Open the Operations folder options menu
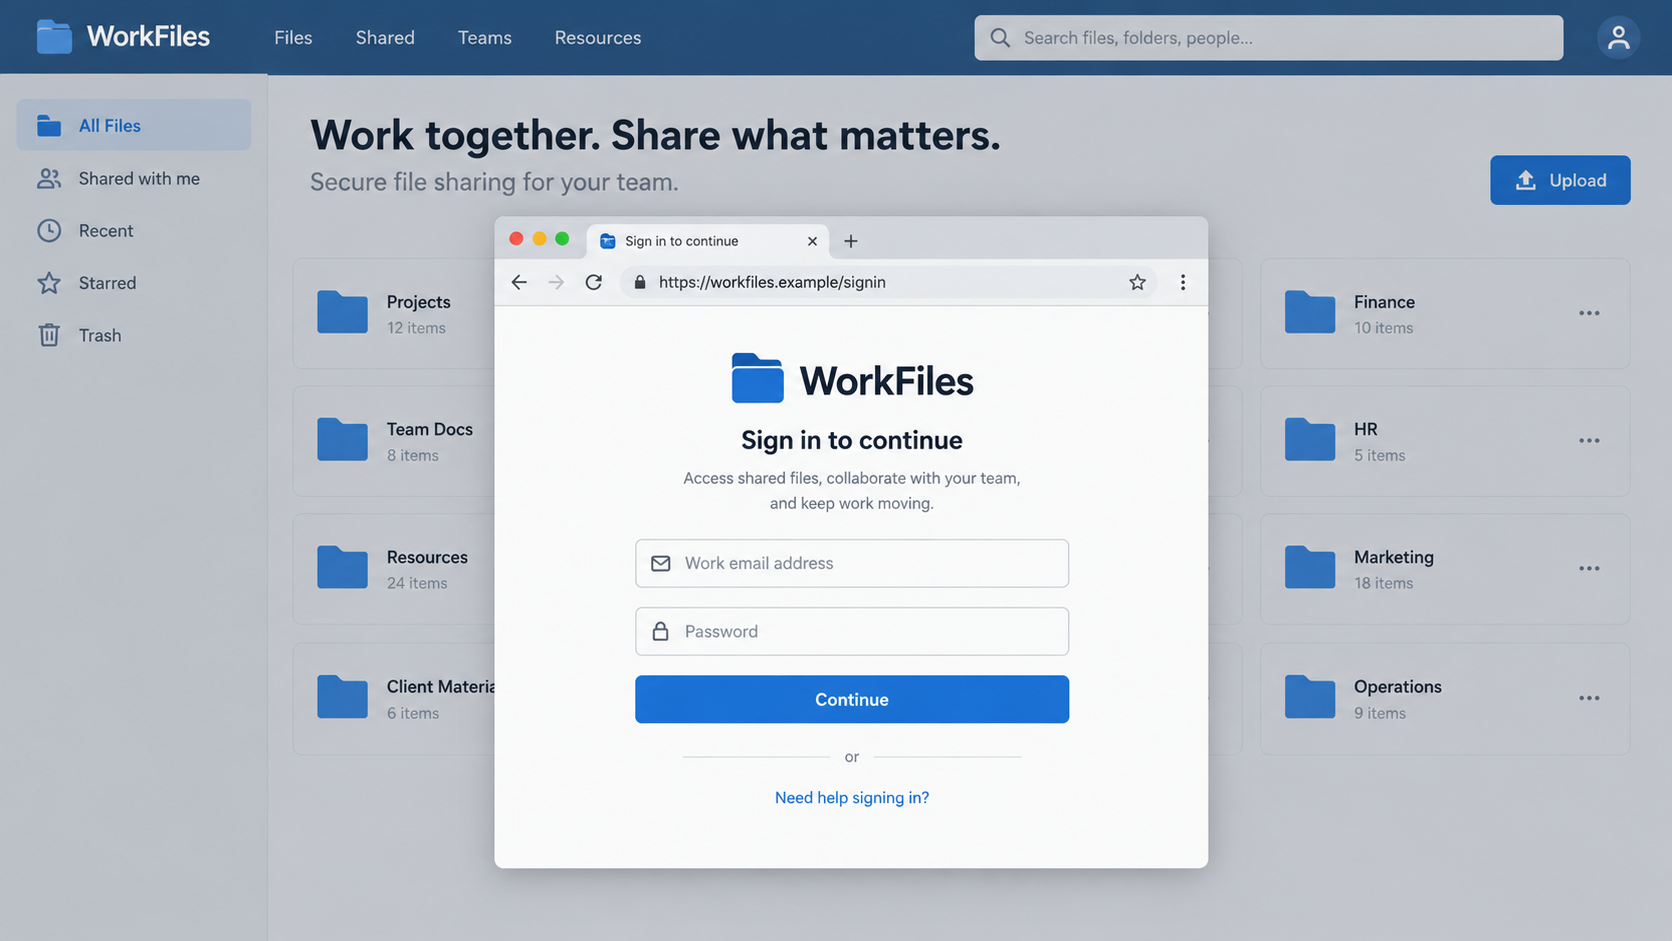This screenshot has width=1672, height=941. tap(1589, 698)
